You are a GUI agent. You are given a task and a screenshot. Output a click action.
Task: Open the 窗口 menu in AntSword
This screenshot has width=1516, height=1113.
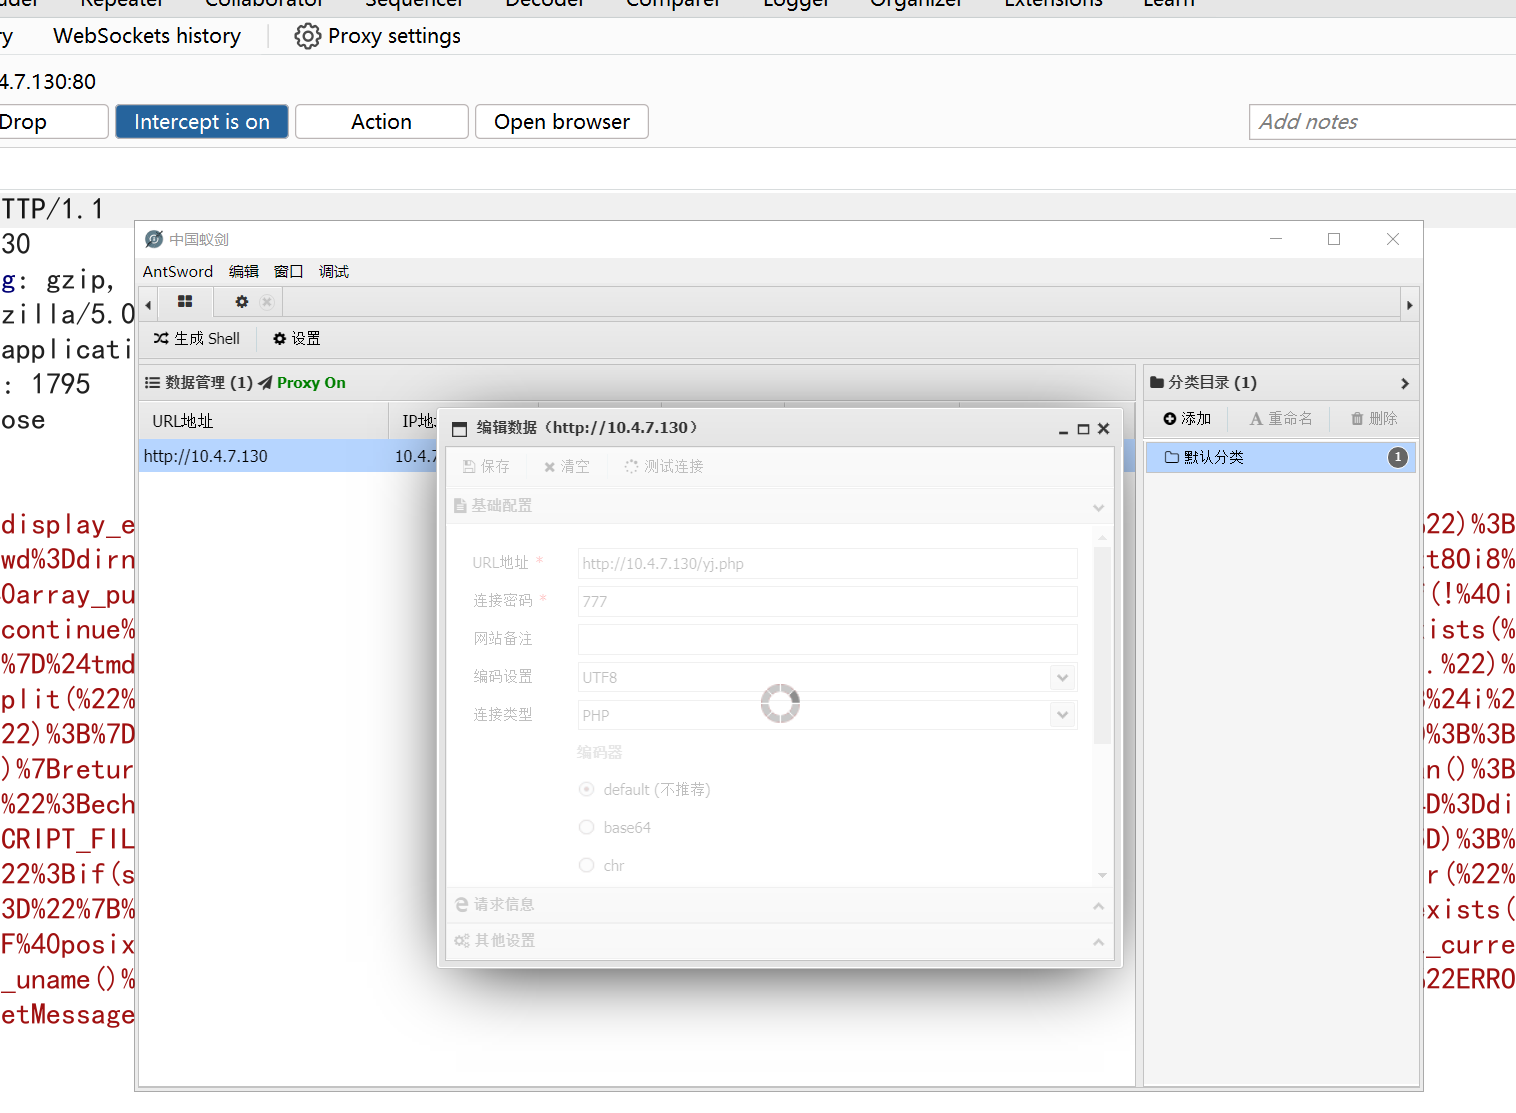tap(288, 271)
